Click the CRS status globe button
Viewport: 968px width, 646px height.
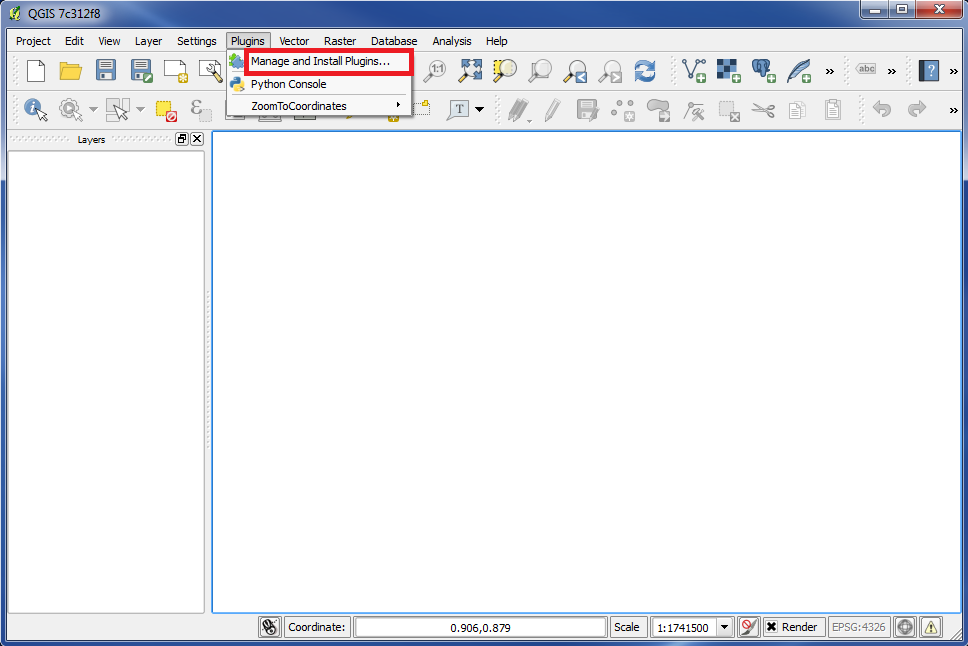[905, 627]
